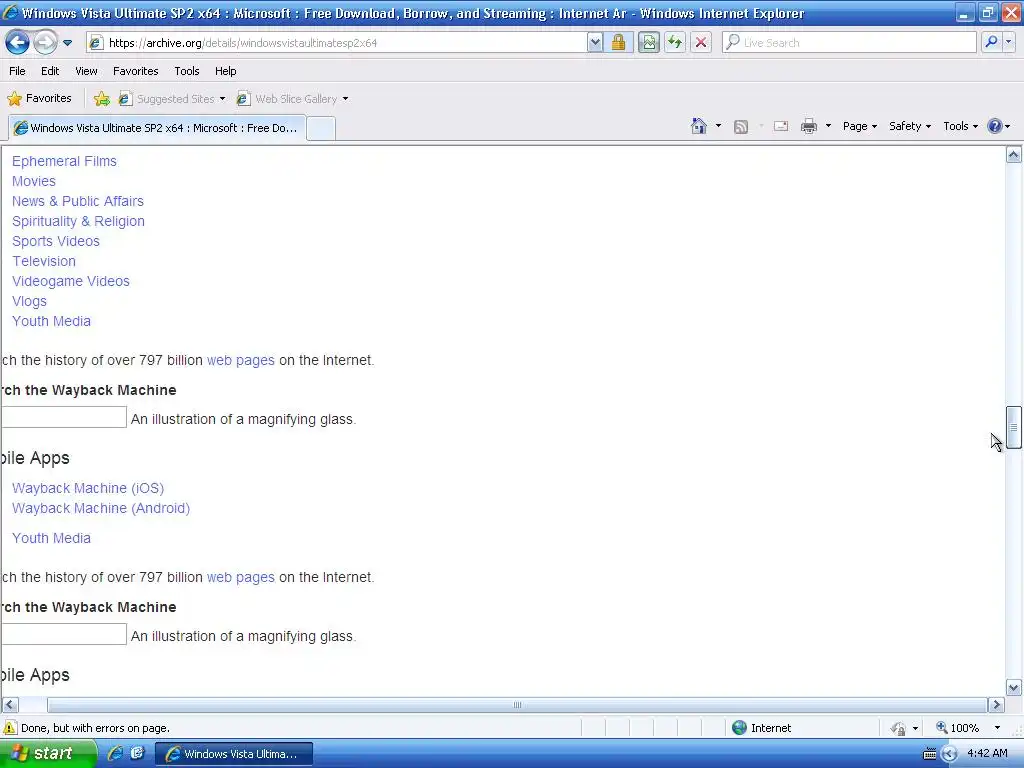Expand zoom level dropdown arrow
This screenshot has height=768, width=1024.
click(x=997, y=728)
